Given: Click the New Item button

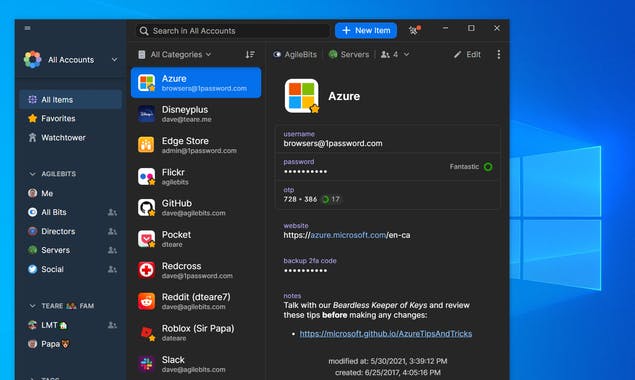Looking at the screenshot, I should pyautogui.click(x=366, y=30).
